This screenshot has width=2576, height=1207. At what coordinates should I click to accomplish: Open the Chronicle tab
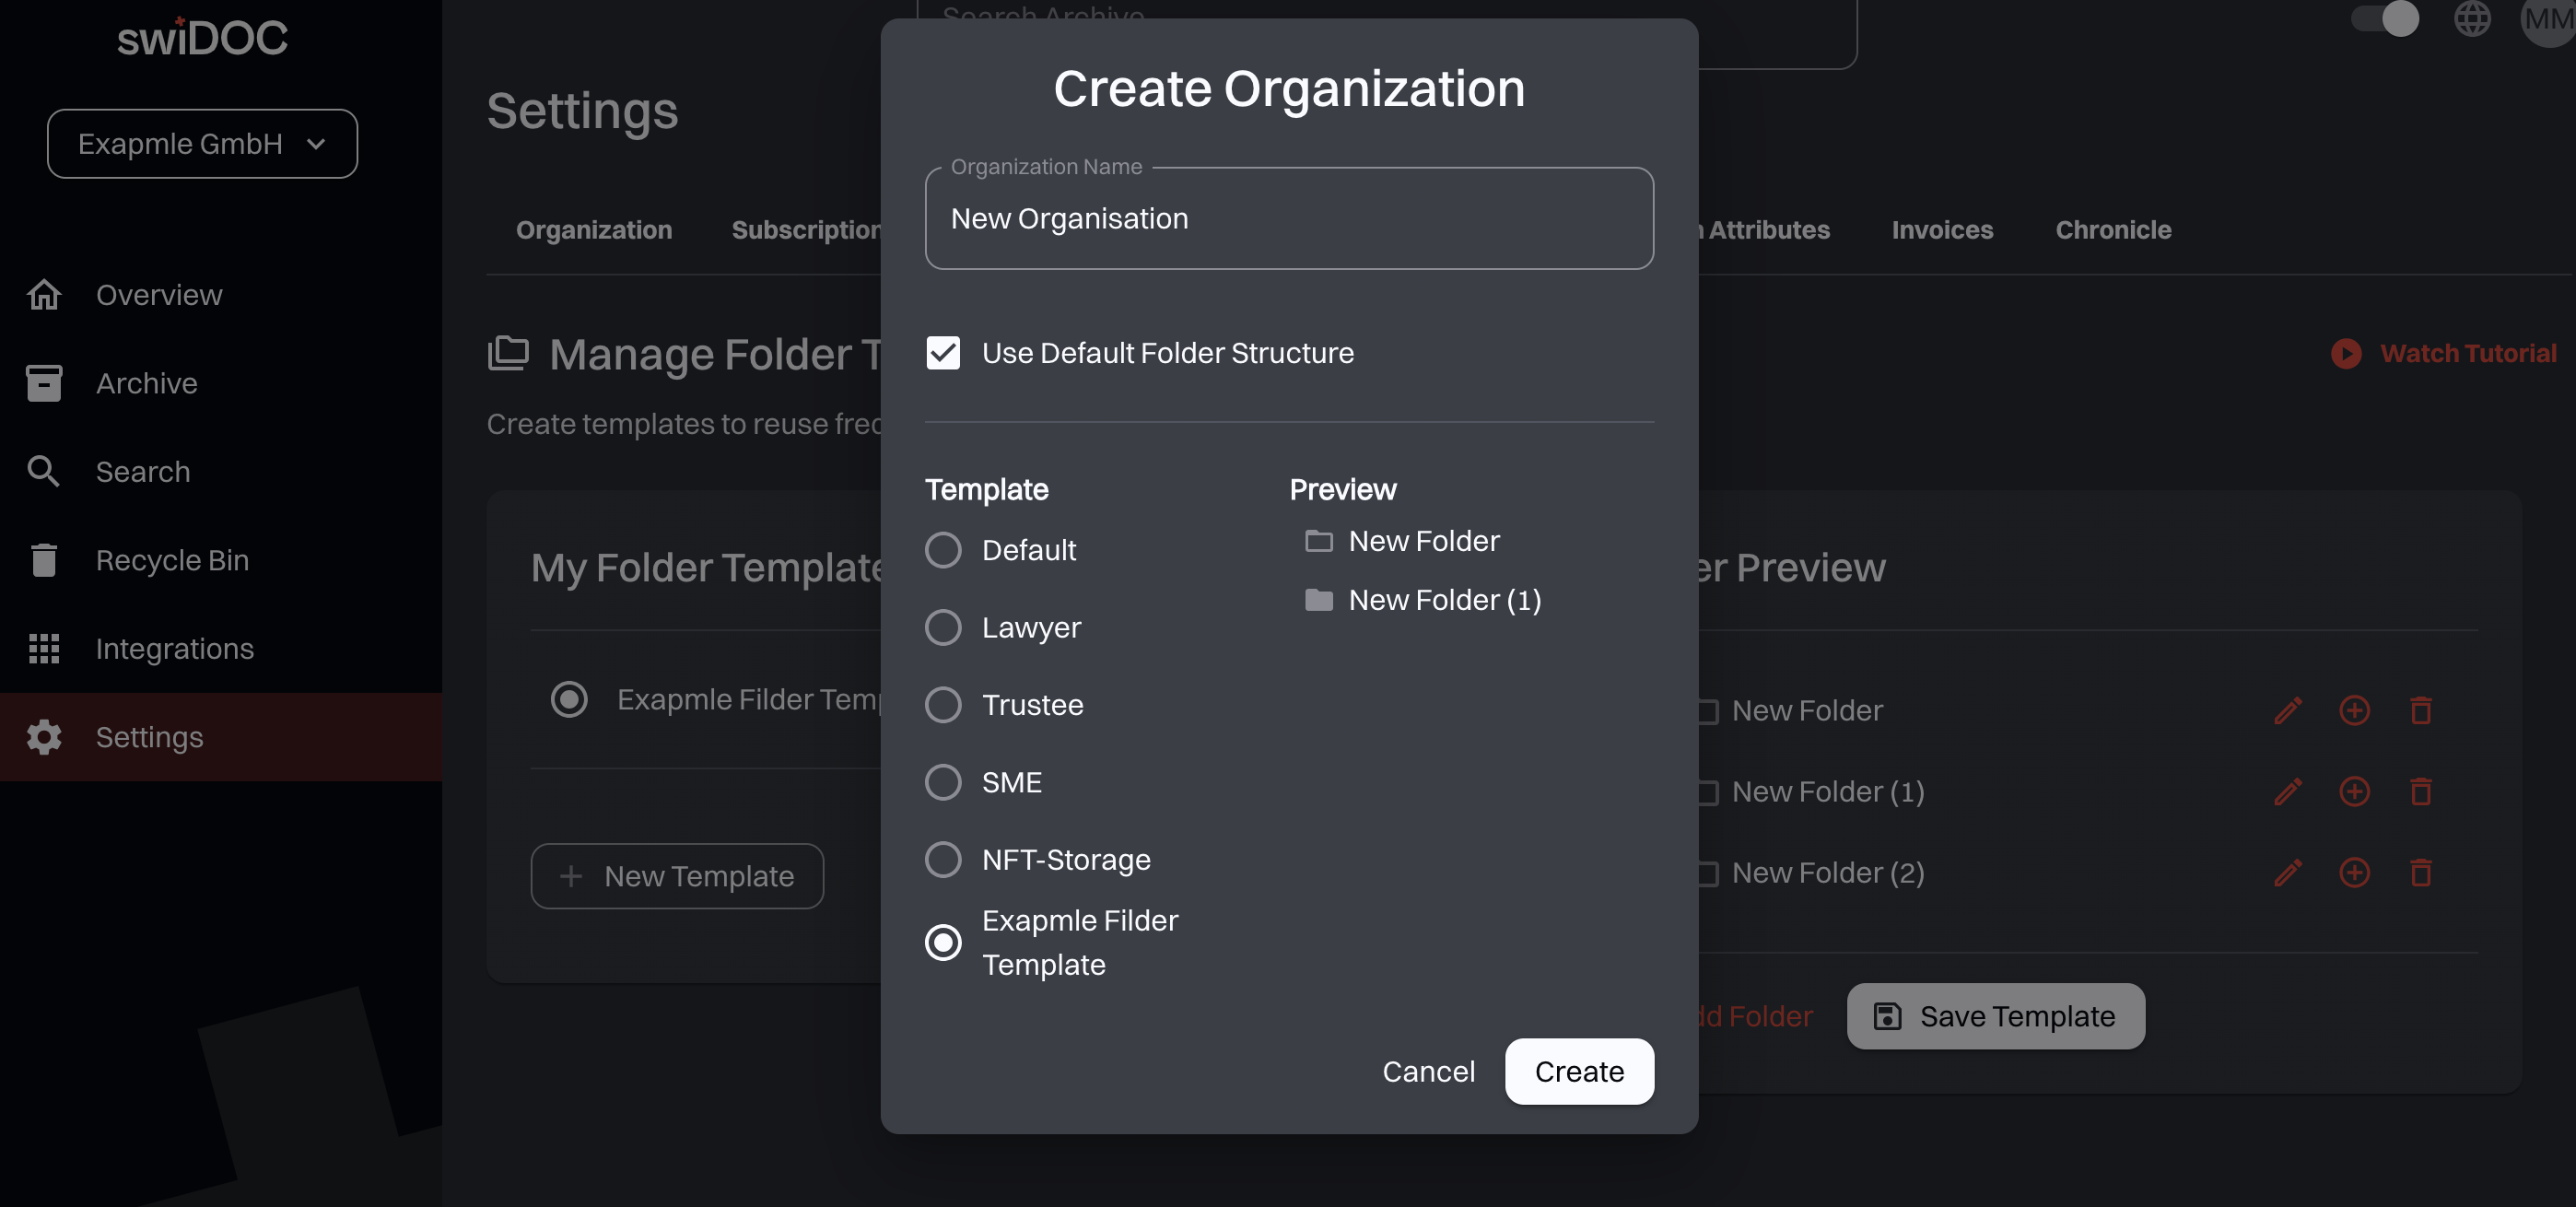[x=2113, y=229]
